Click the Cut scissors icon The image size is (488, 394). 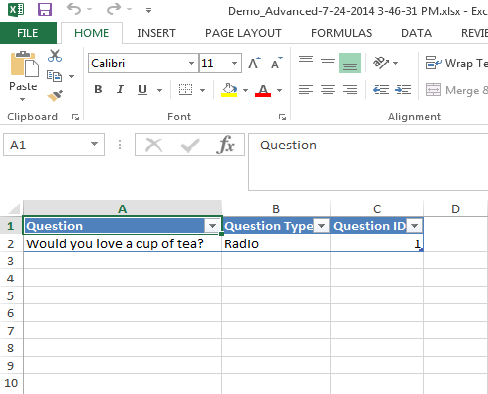pyautogui.click(x=55, y=56)
